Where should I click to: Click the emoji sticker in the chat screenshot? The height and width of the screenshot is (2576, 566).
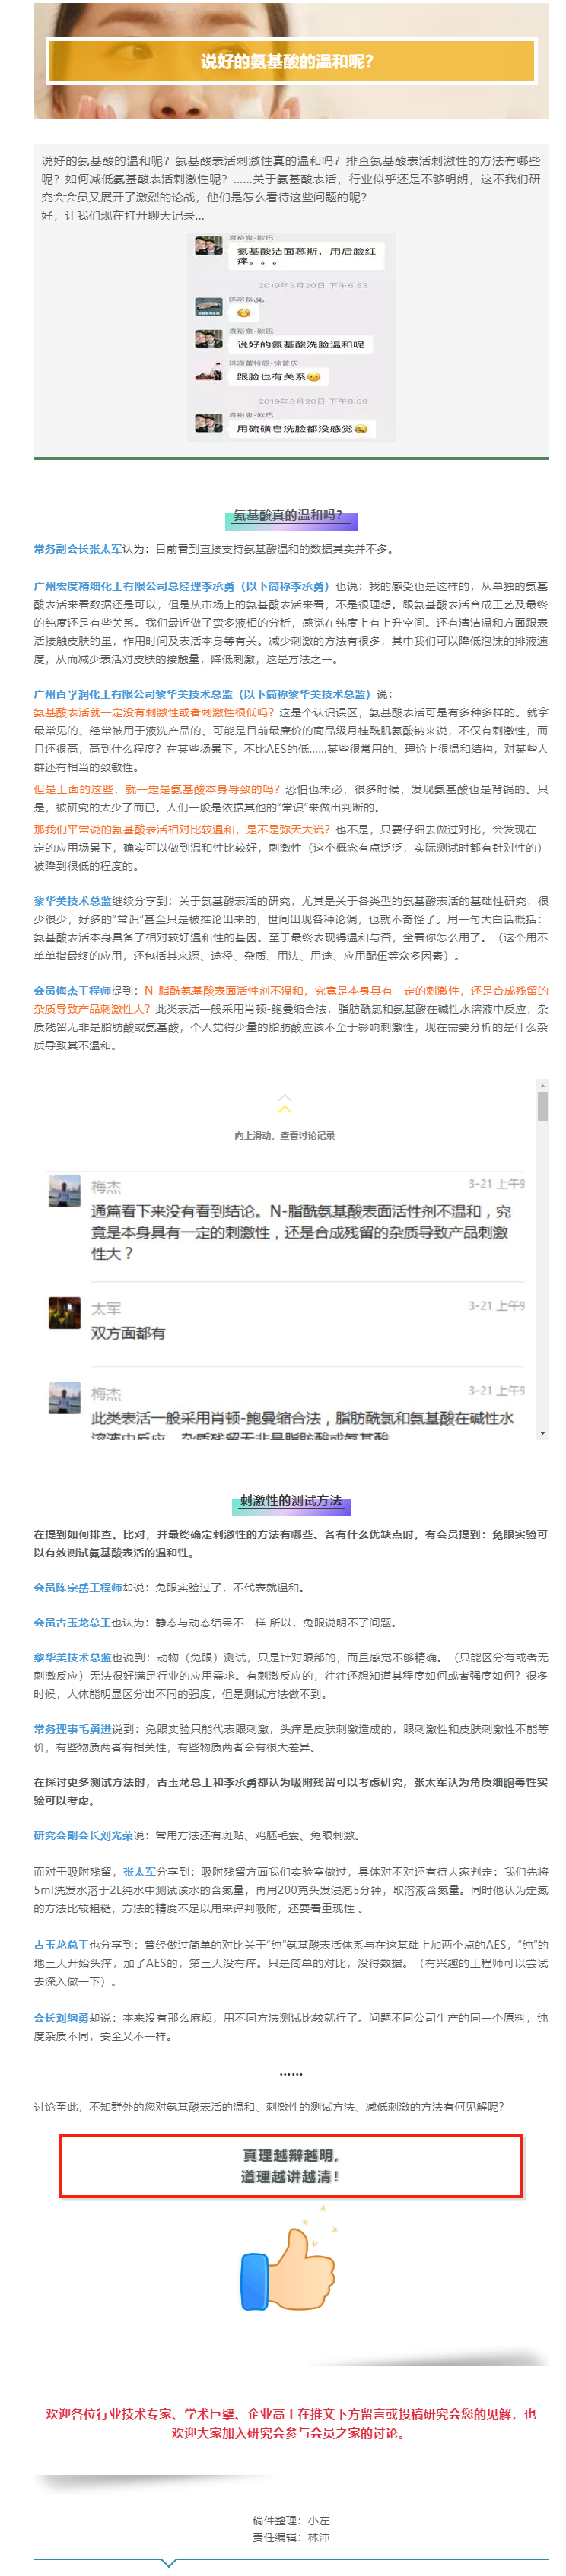click(243, 312)
